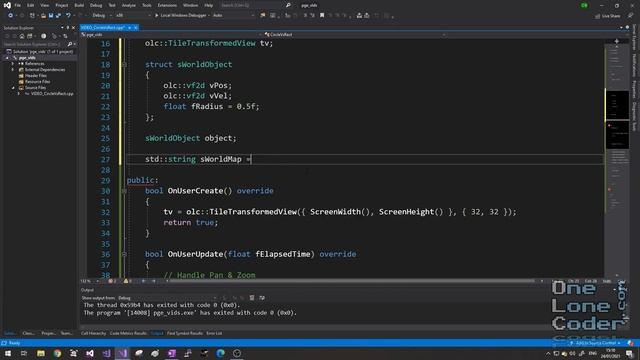Toggle word wrap in Output window
This screenshot has width=640, height=360.
[262, 298]
